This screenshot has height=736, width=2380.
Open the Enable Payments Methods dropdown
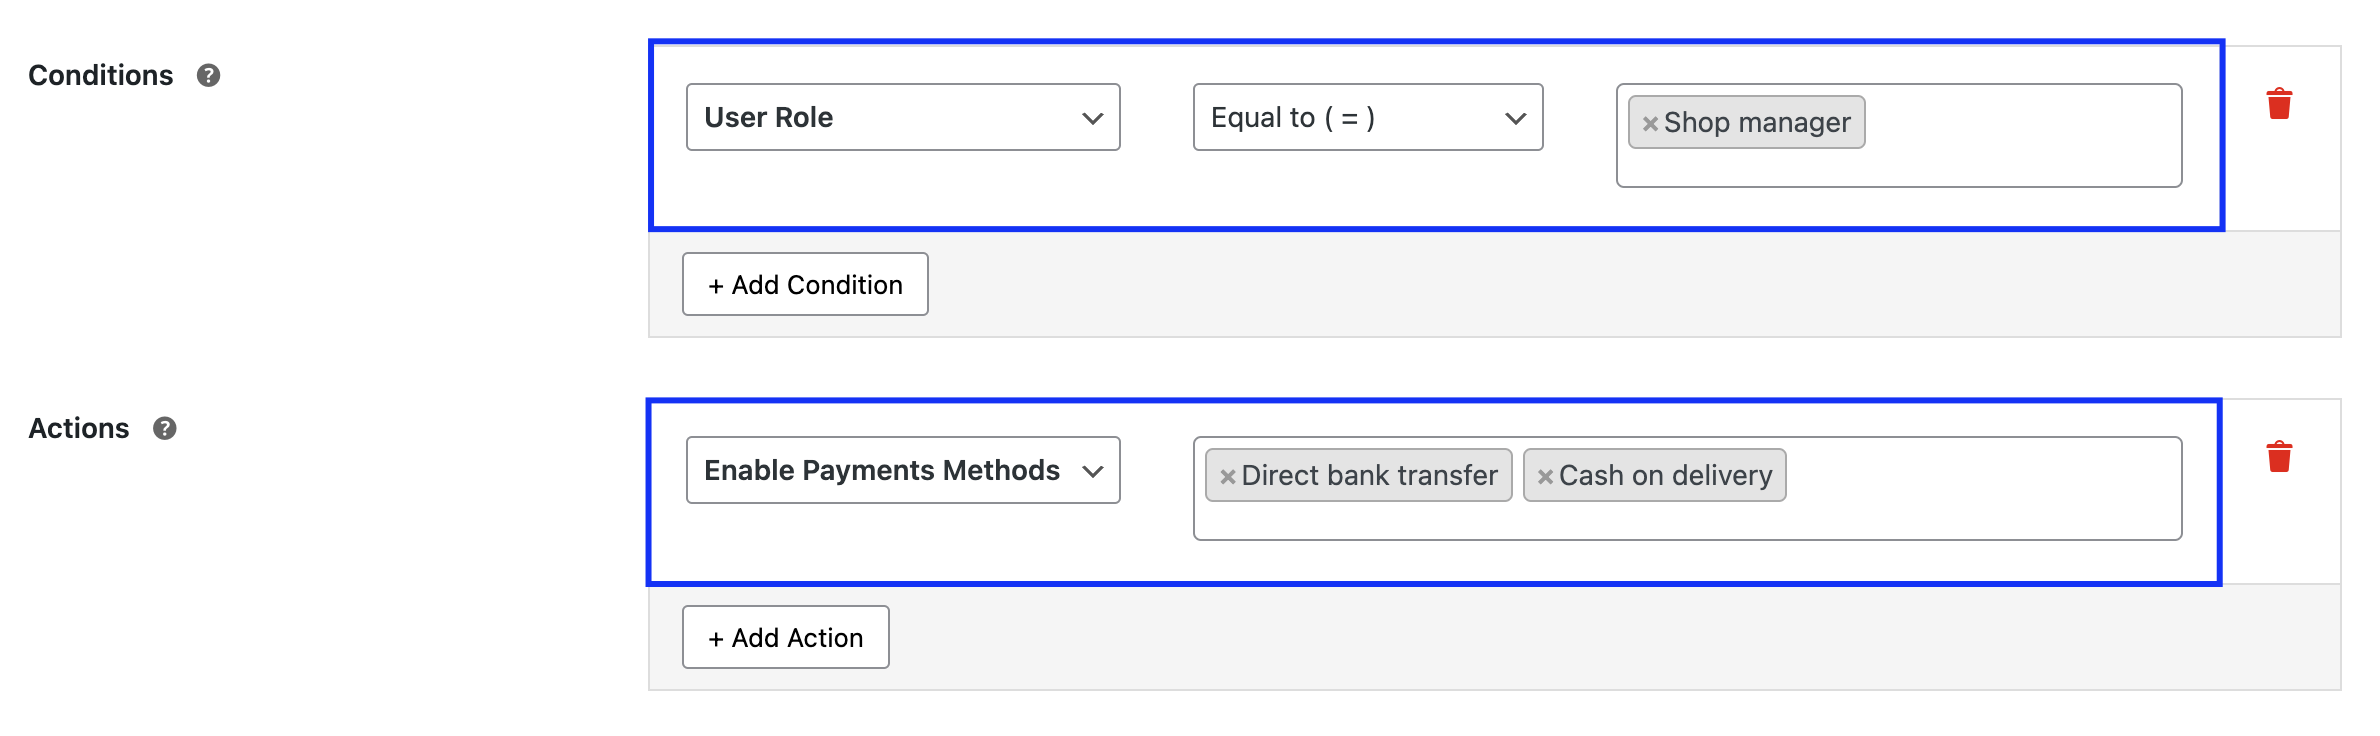click(x=903, y=470)
